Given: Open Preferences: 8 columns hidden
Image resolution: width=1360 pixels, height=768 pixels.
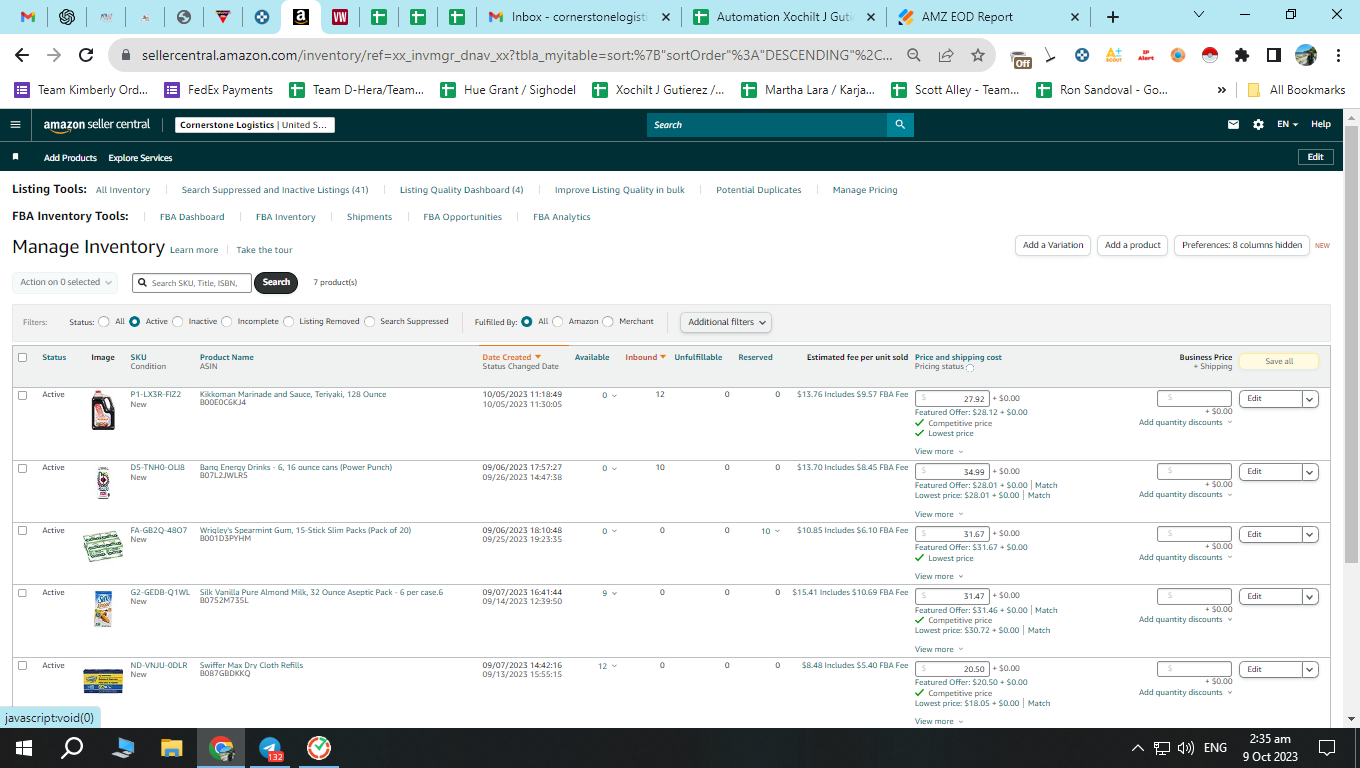Looking at the screenshot, I should [1242, 245].
